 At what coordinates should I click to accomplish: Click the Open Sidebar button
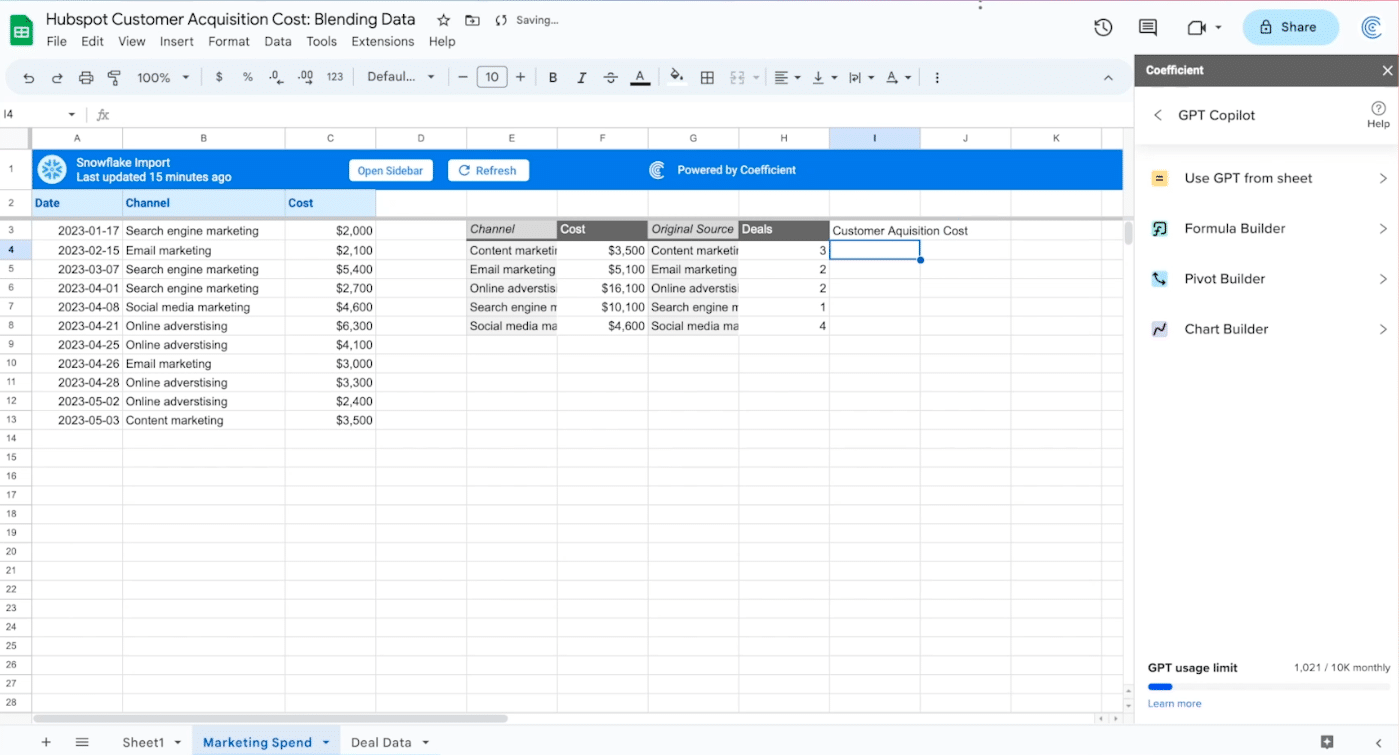[x=390, y=170]
